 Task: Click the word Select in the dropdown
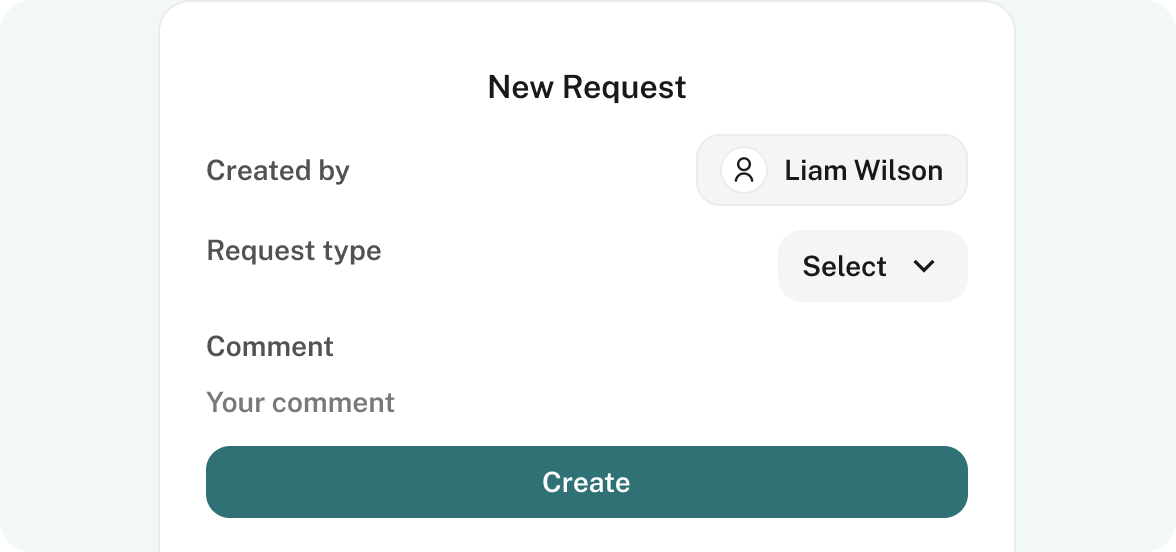(x=844, y=266)
